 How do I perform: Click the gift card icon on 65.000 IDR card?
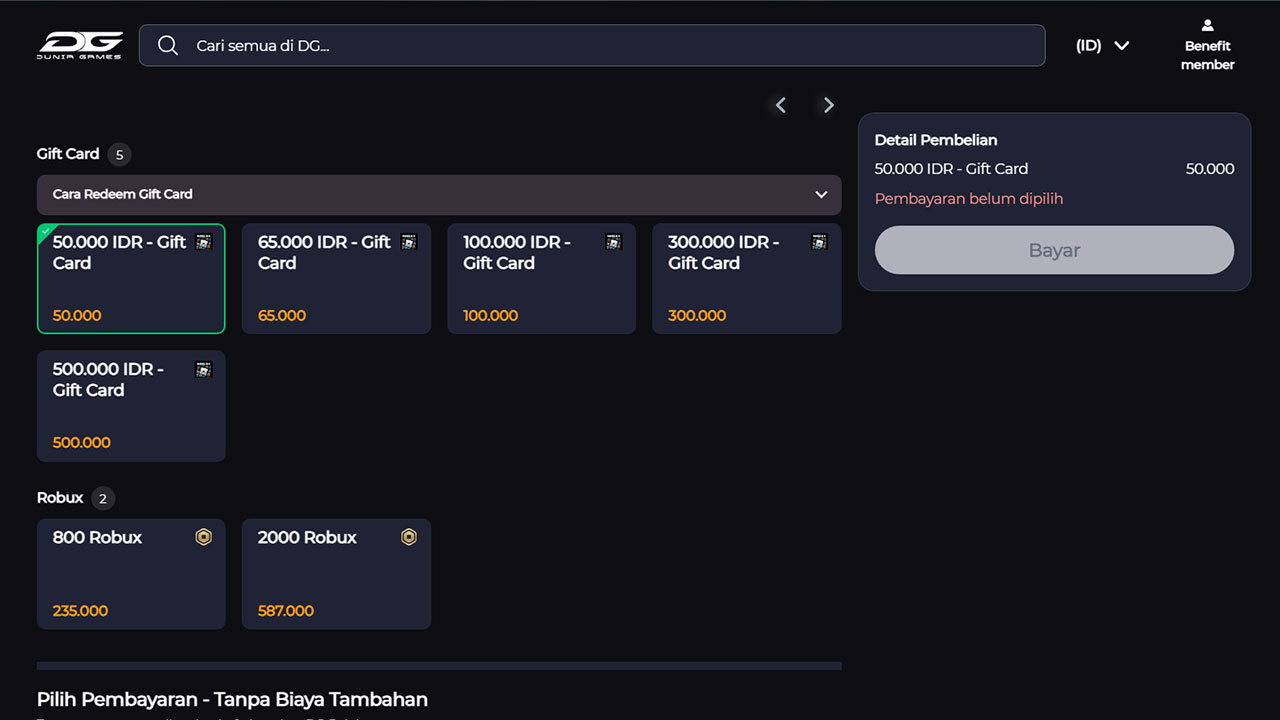coord(409,242)
